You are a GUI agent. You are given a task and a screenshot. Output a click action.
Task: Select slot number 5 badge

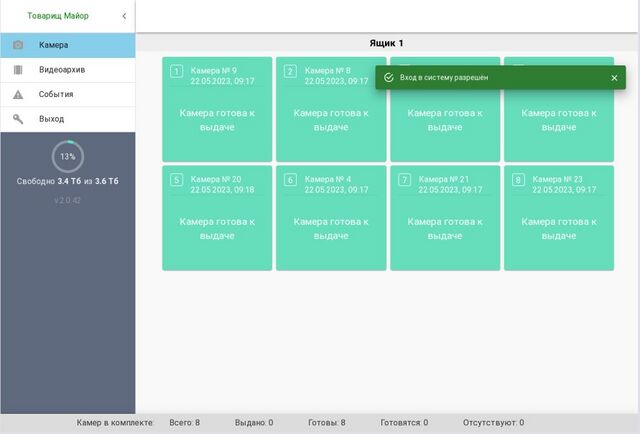(x=176, y=180)
